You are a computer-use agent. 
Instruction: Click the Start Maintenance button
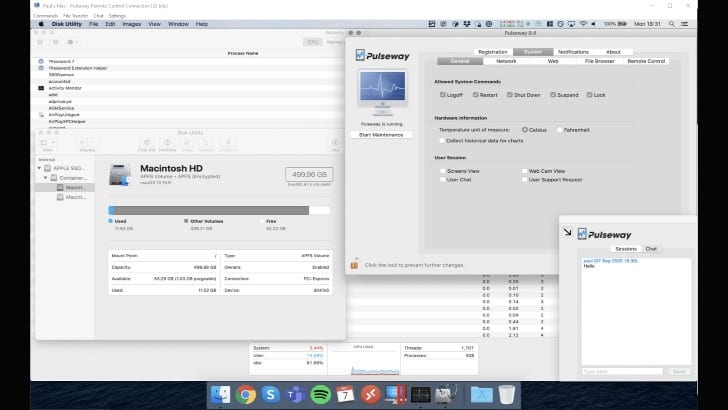(381, 135)
